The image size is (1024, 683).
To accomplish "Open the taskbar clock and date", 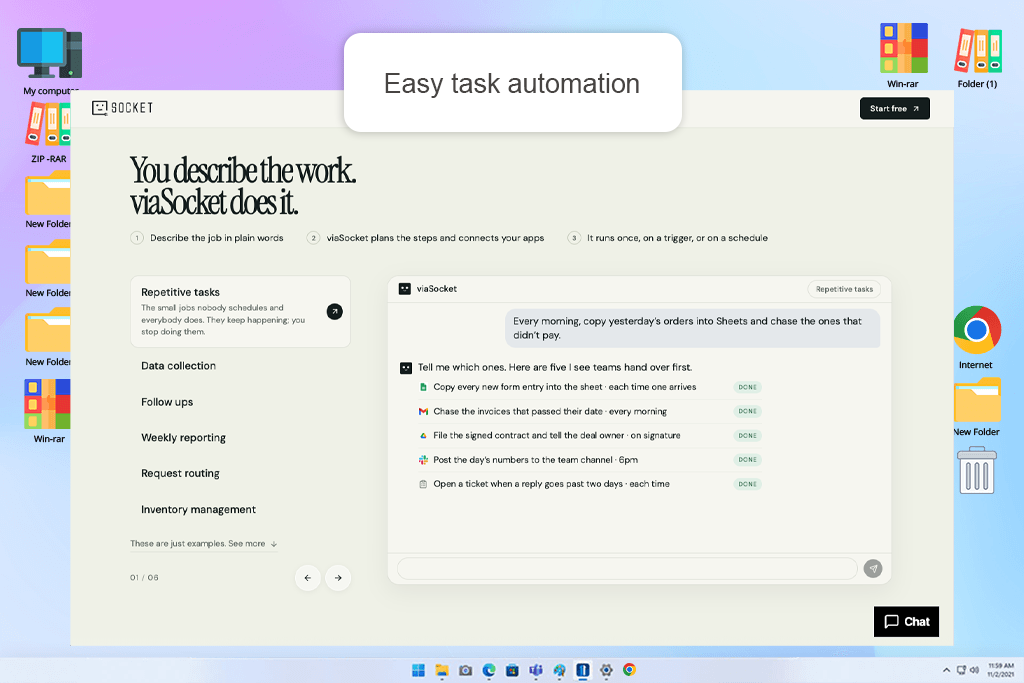I will point(1000,670).
